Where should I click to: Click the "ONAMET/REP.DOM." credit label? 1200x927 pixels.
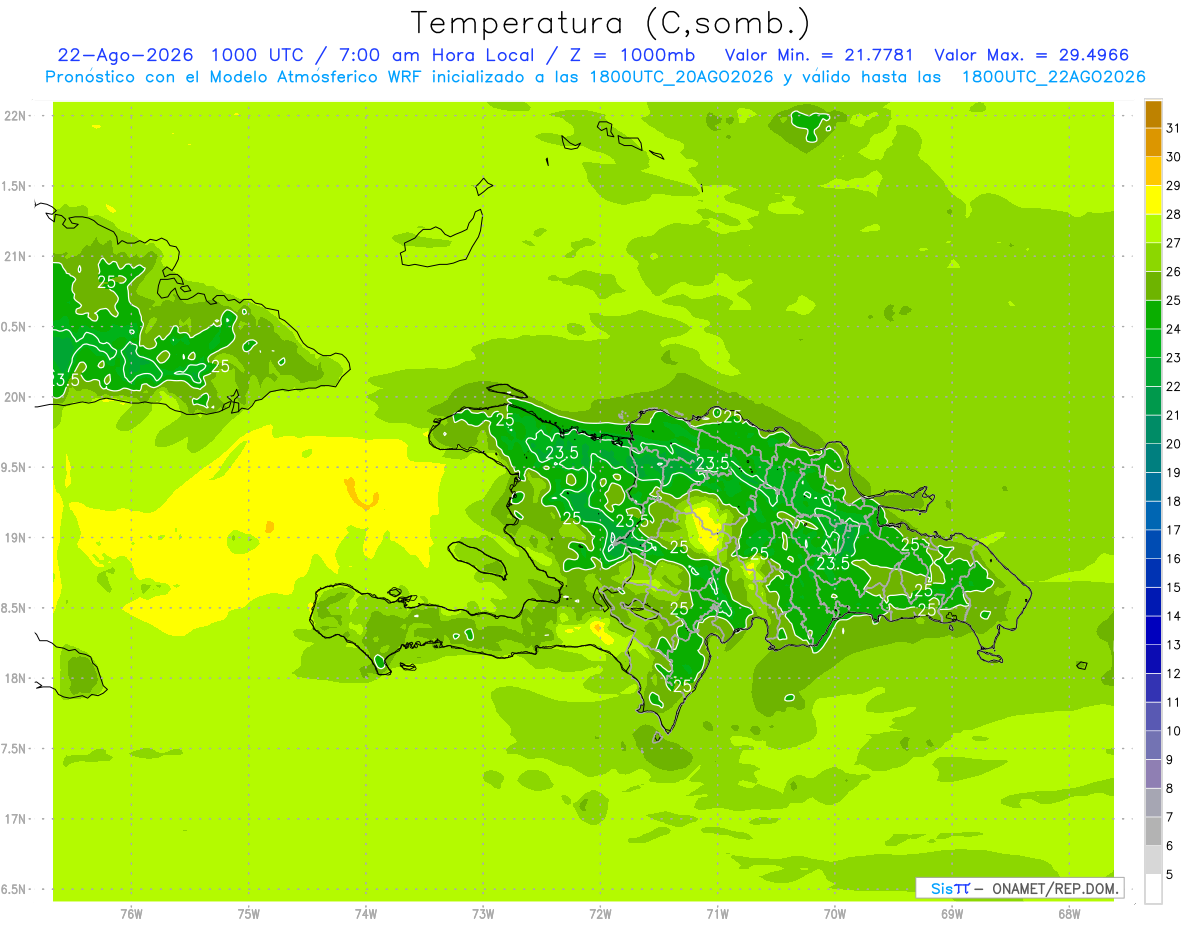point(1054,888)
